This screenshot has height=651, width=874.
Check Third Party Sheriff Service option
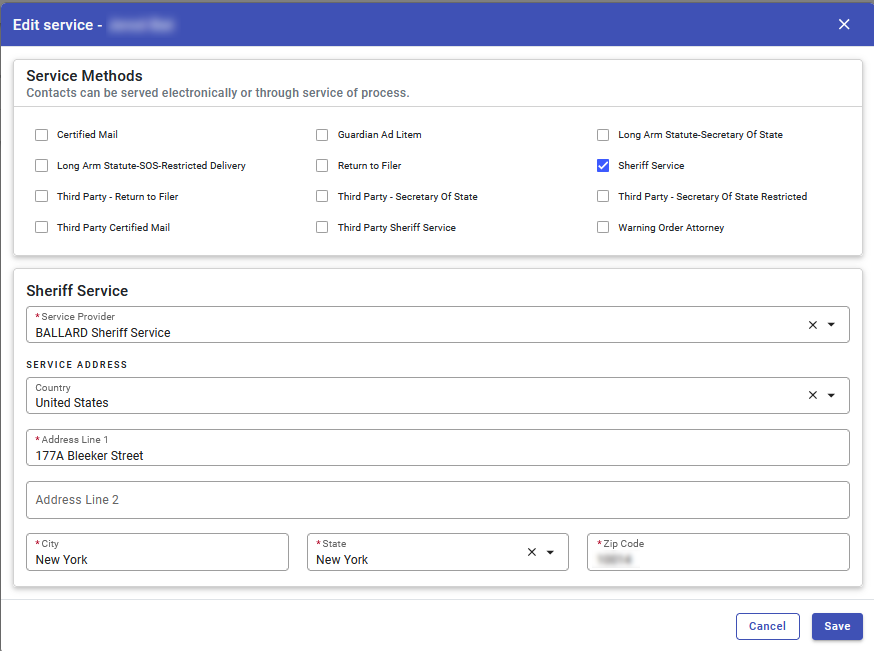pos(322,227)
